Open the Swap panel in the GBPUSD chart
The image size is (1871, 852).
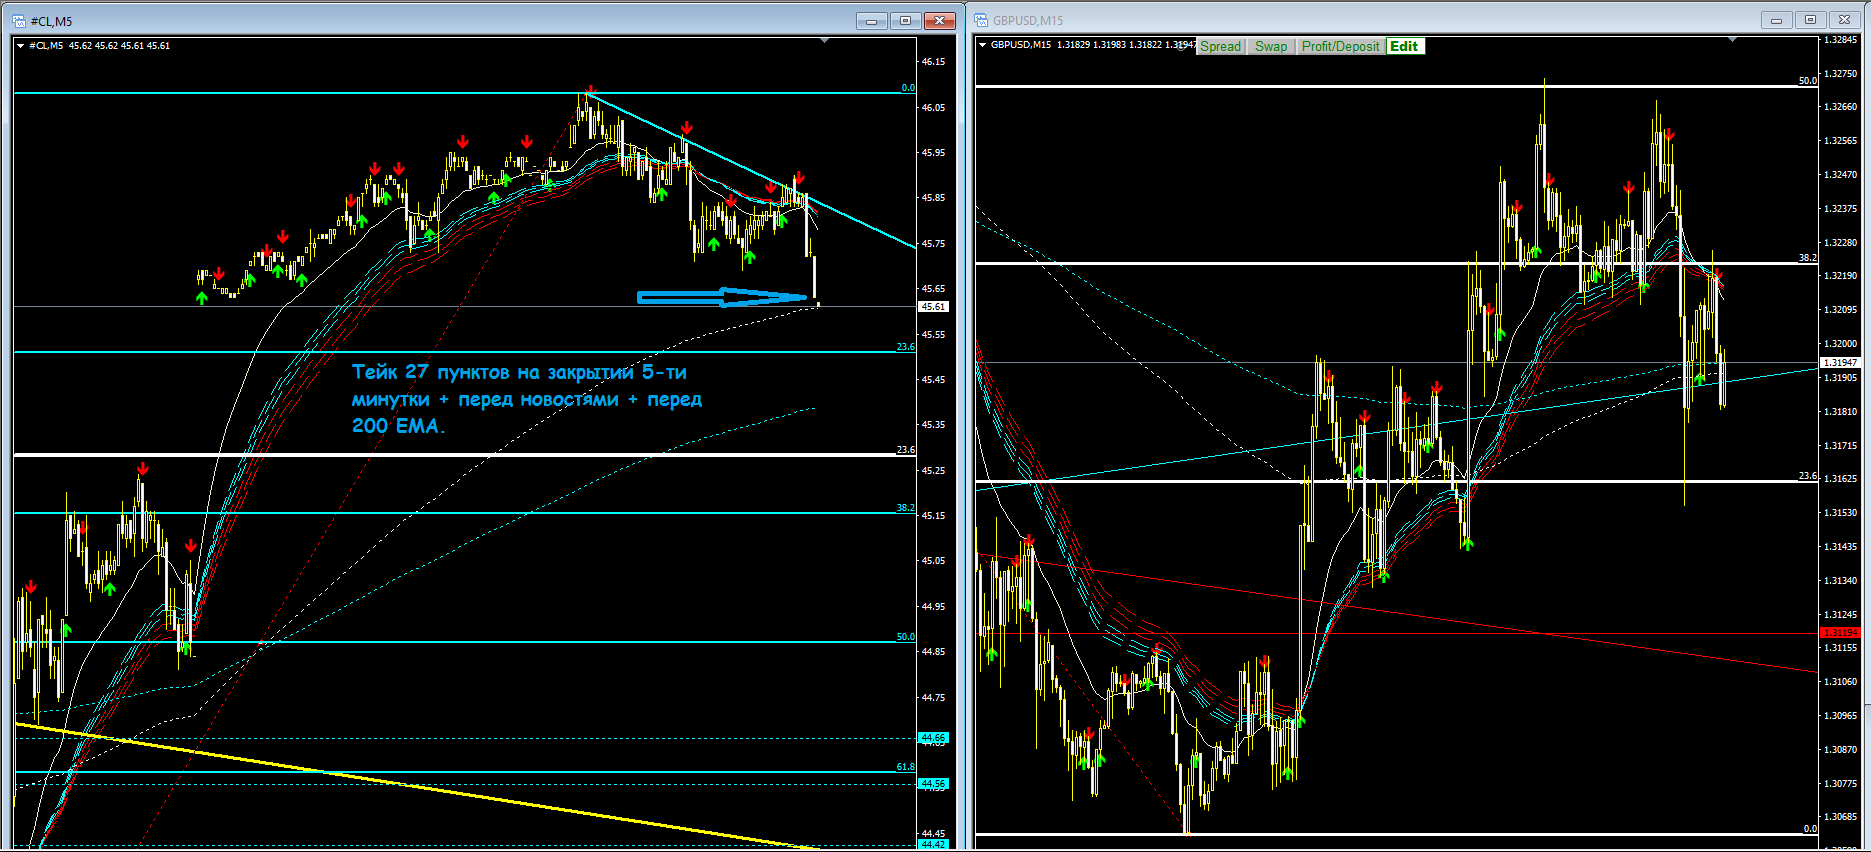tap(1271, 47)
